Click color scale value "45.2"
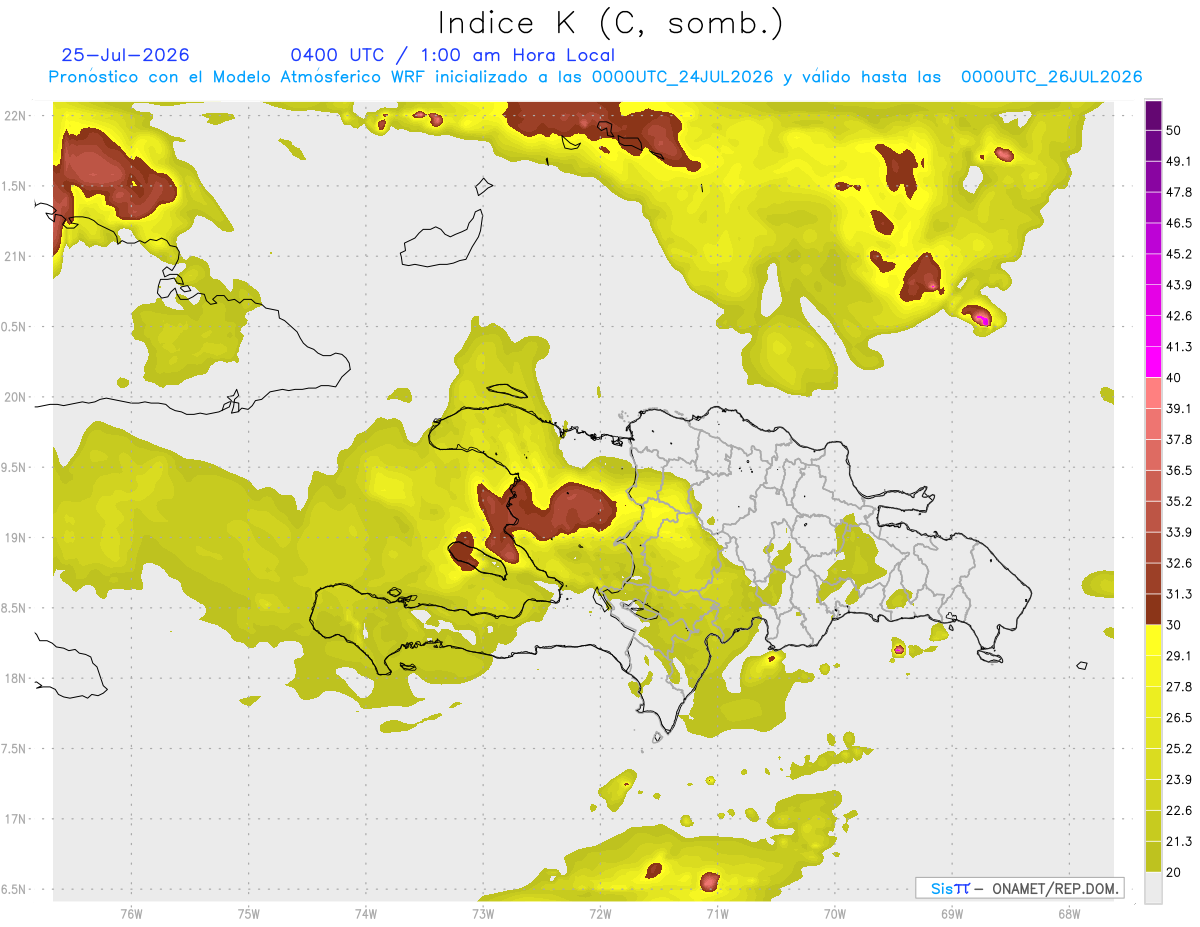The width and height of the screenshot is (1200, 927). (x=1179, y=254)
